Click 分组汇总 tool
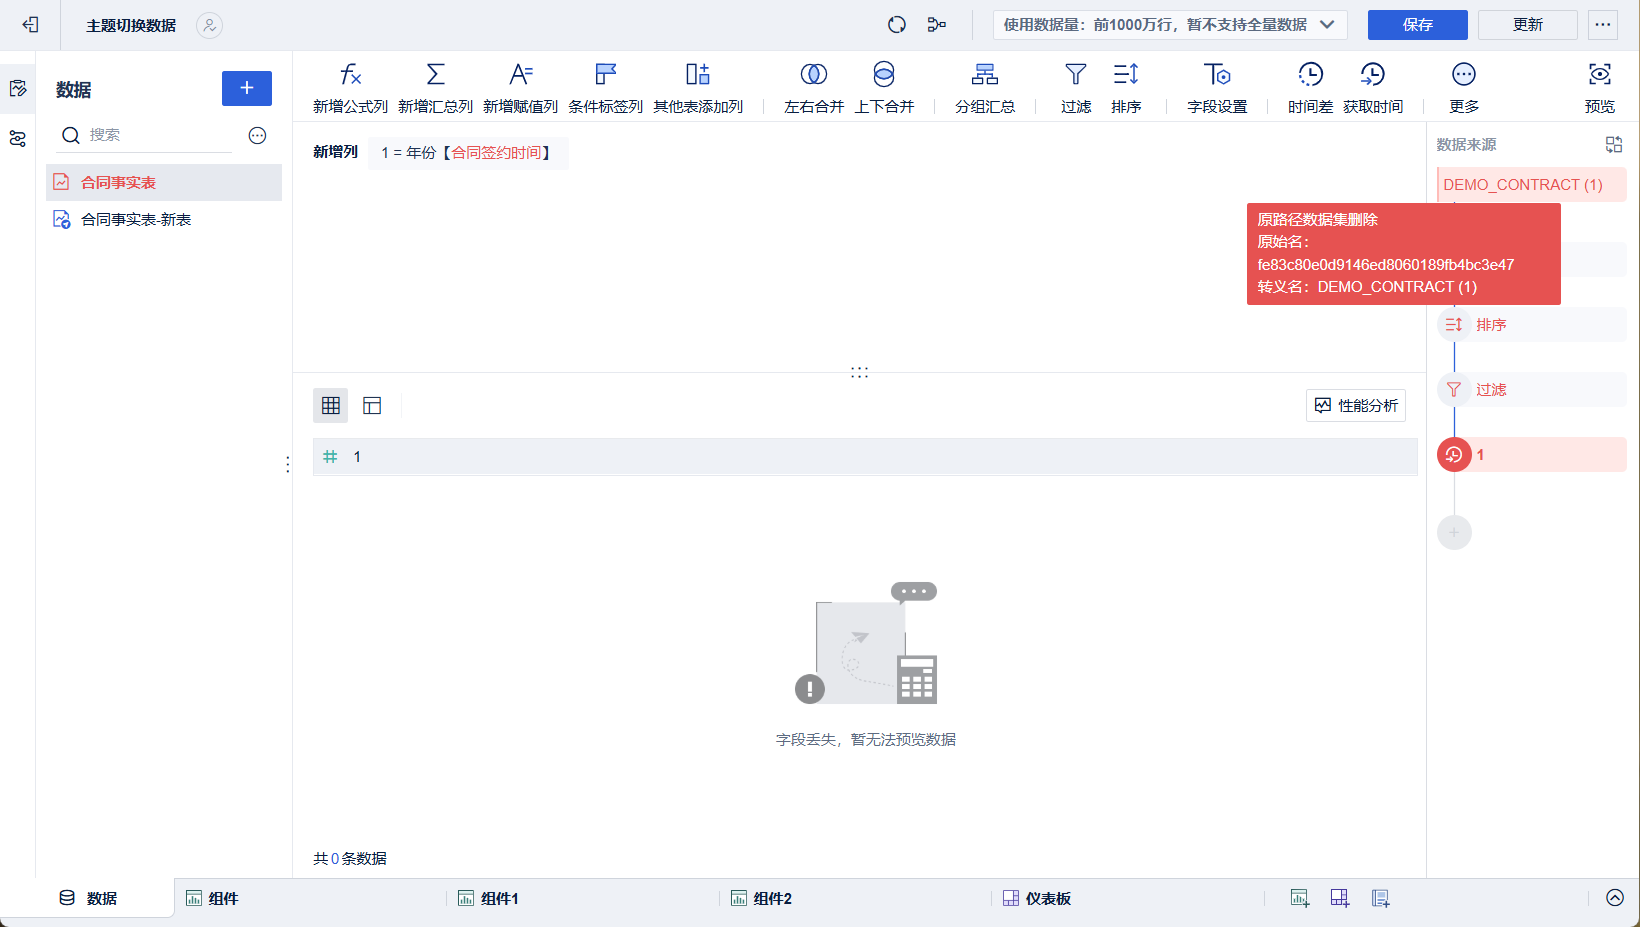The height and width of the screenshot is (927, 1640). 985,88
